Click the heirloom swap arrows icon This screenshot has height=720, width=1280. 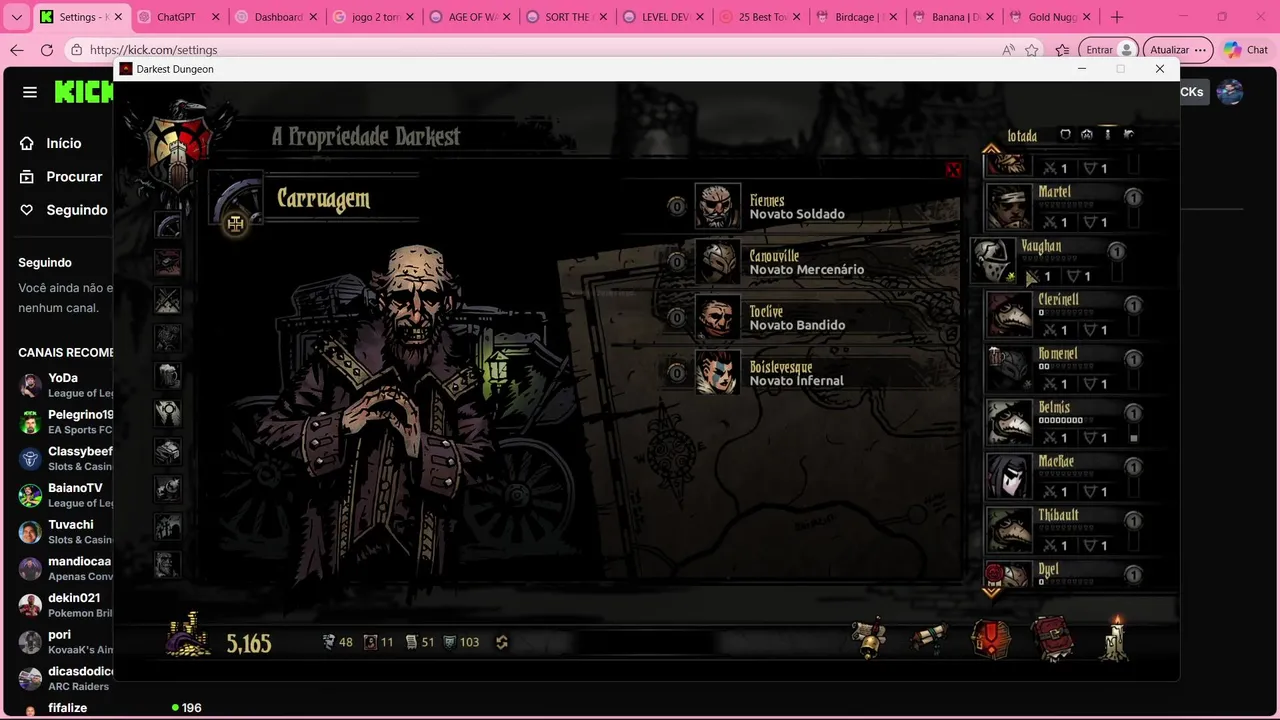502,642
